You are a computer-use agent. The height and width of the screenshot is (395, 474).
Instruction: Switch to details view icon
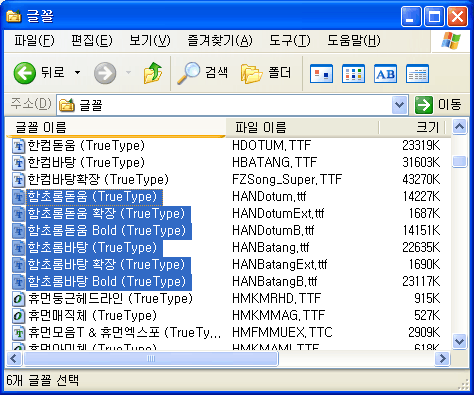[x=417, y=74]
